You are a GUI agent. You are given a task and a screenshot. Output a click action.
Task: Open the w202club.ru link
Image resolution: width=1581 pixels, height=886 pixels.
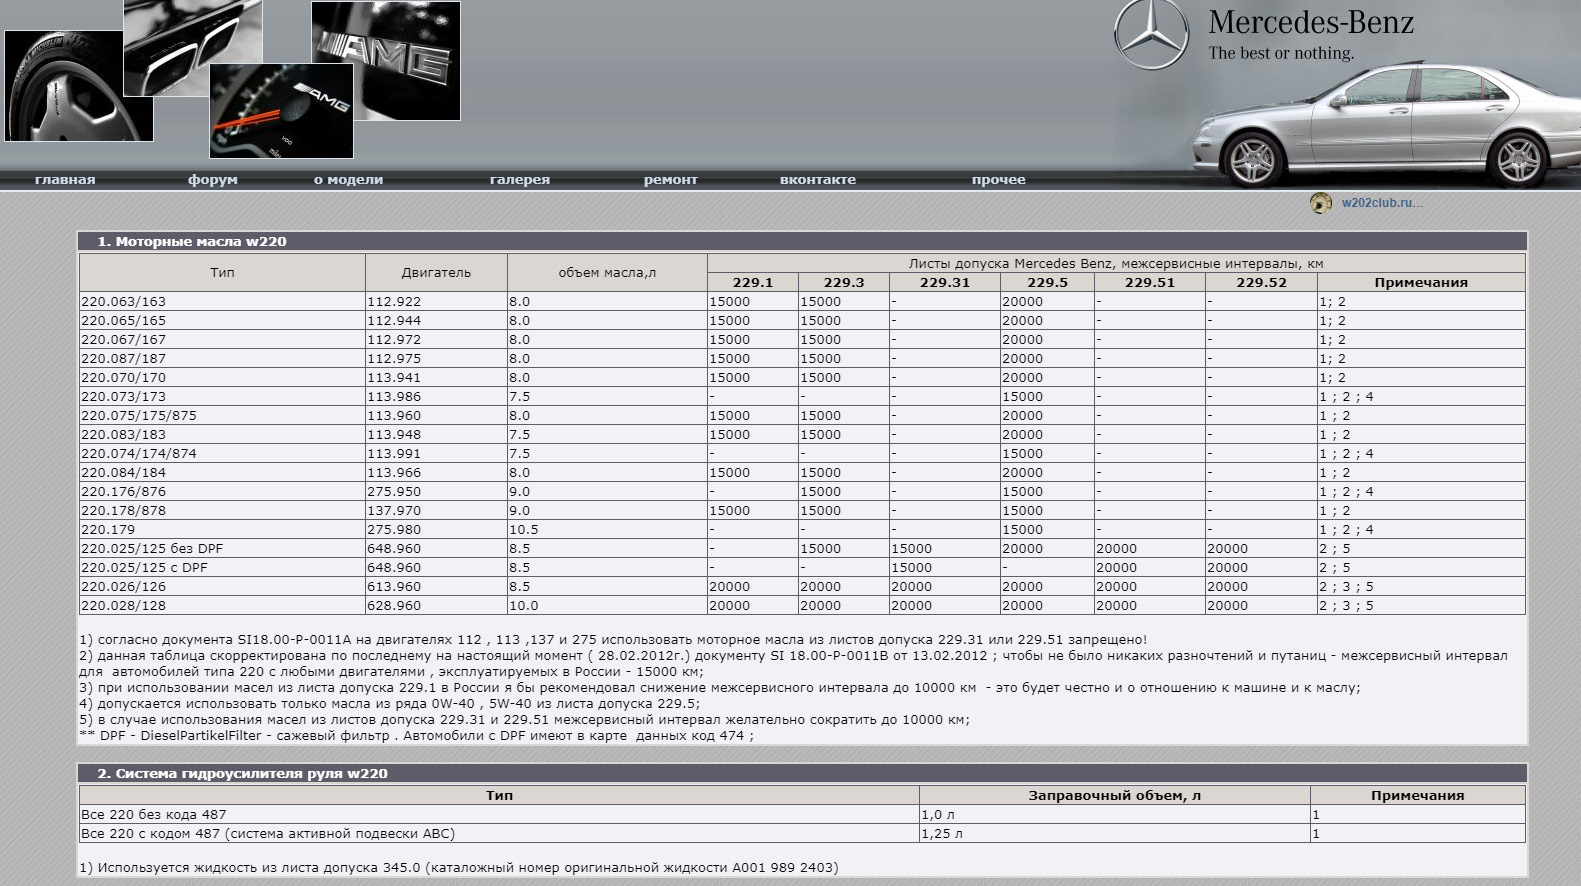point(1382,203)
